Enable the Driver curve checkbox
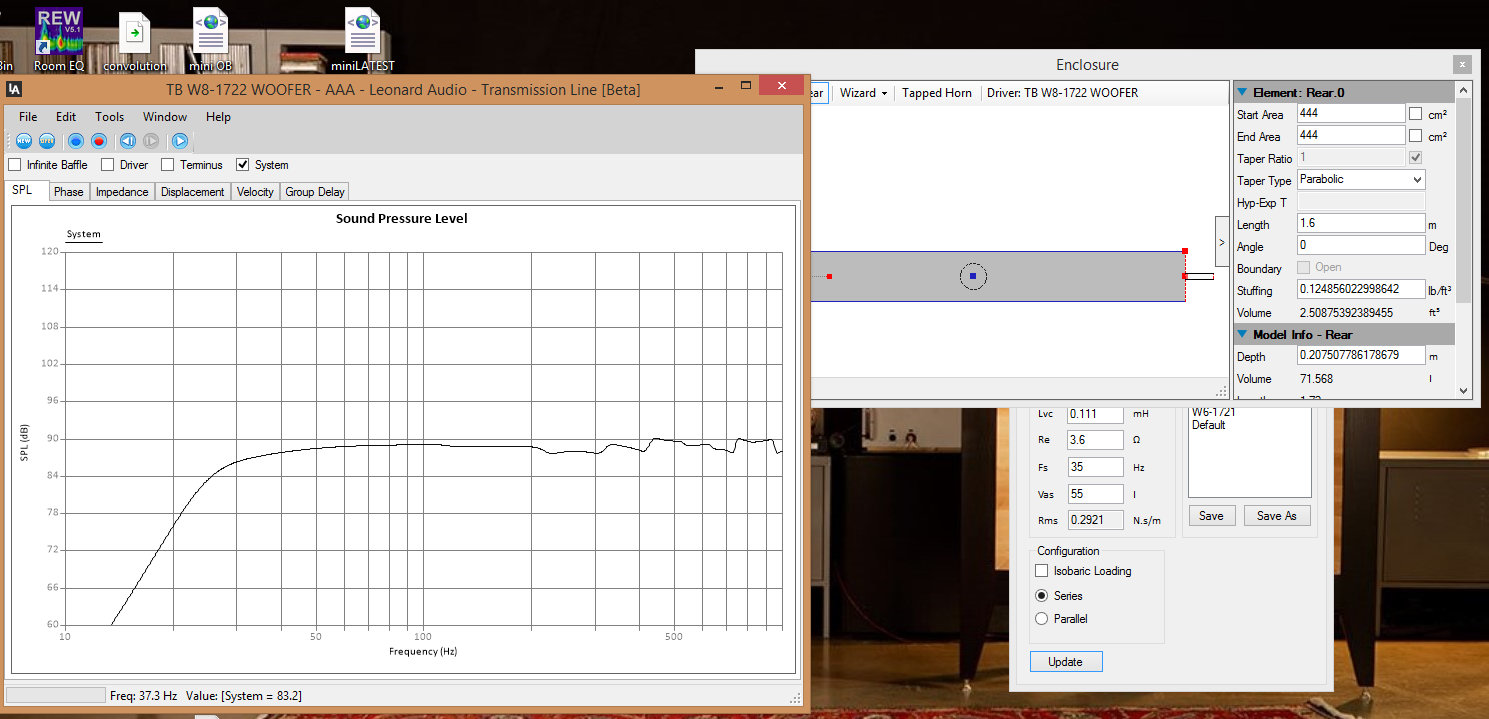1489x719 pixels. tap(108, 165)
